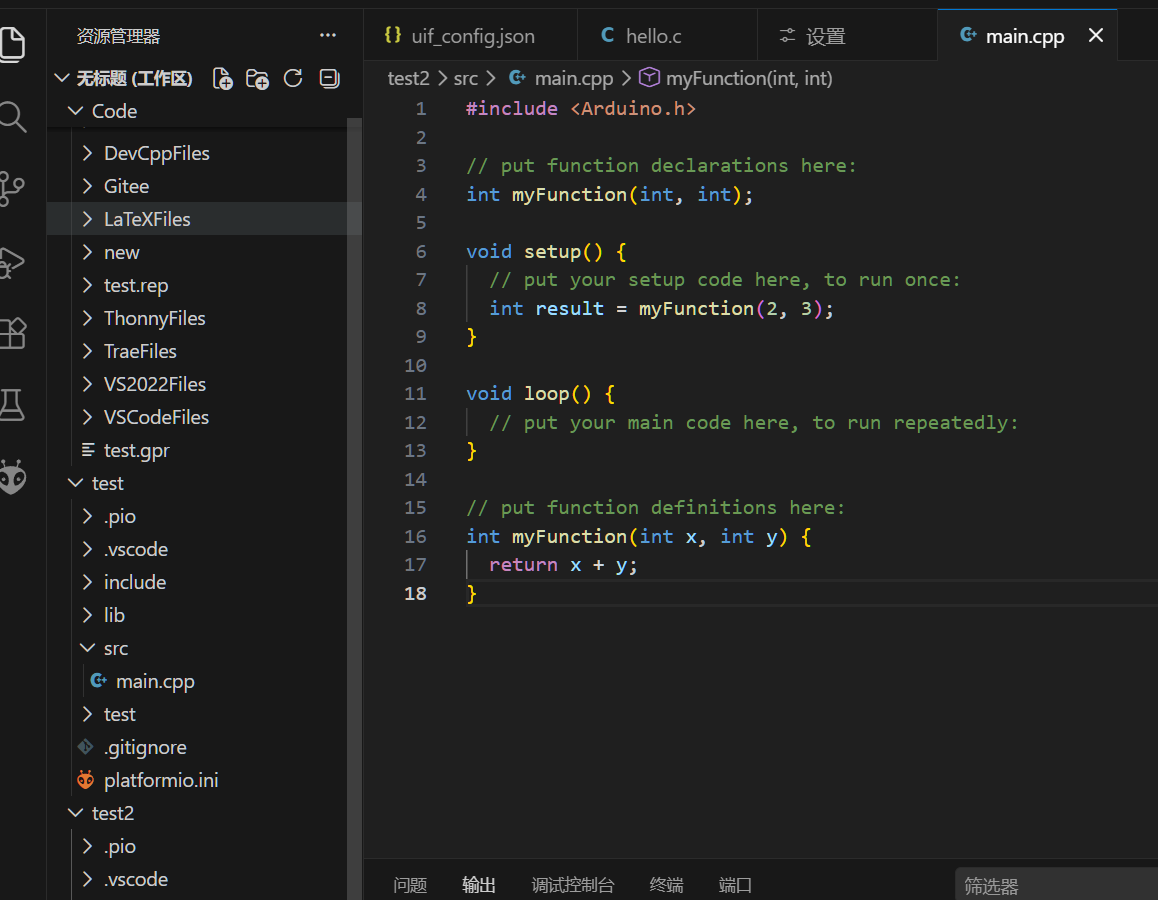The image size is (1158, 900).
Task: Expand the .pio folder under test
Action: tap(87, 516)
